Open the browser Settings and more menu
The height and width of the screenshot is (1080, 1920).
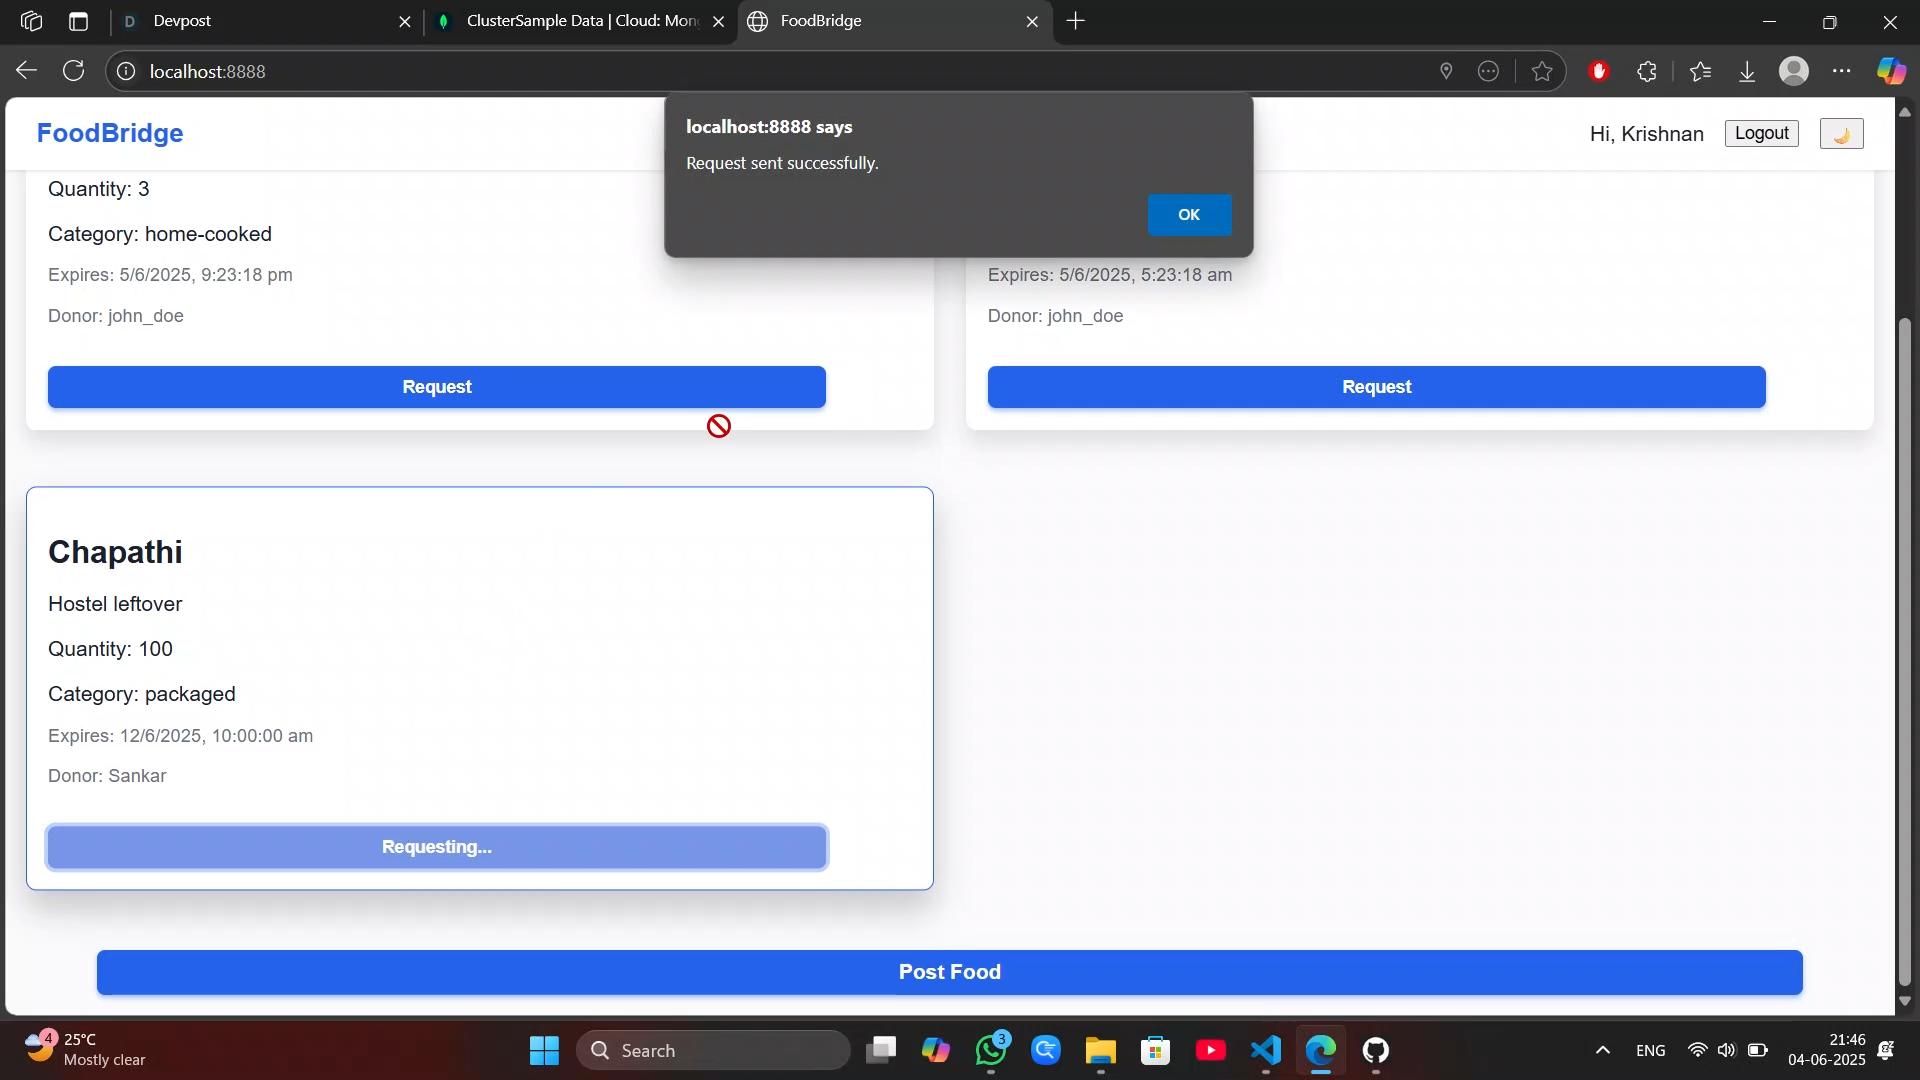click(x=1842, y=71)
